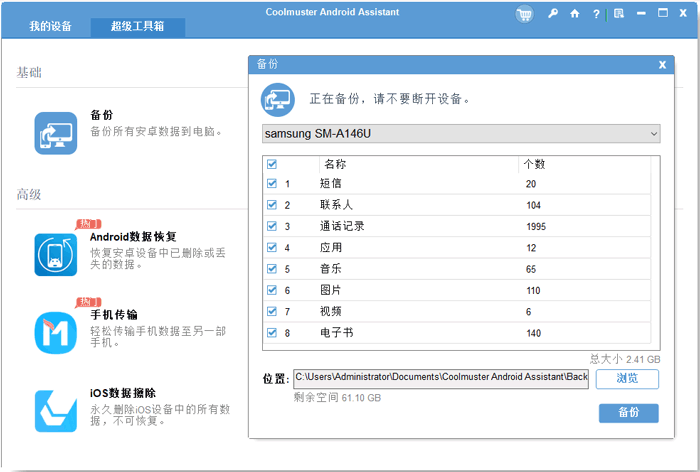The height and width of the screenshot is (472, 700).
Task: Go to the home icon in title bar
Action: click(575, 14)
